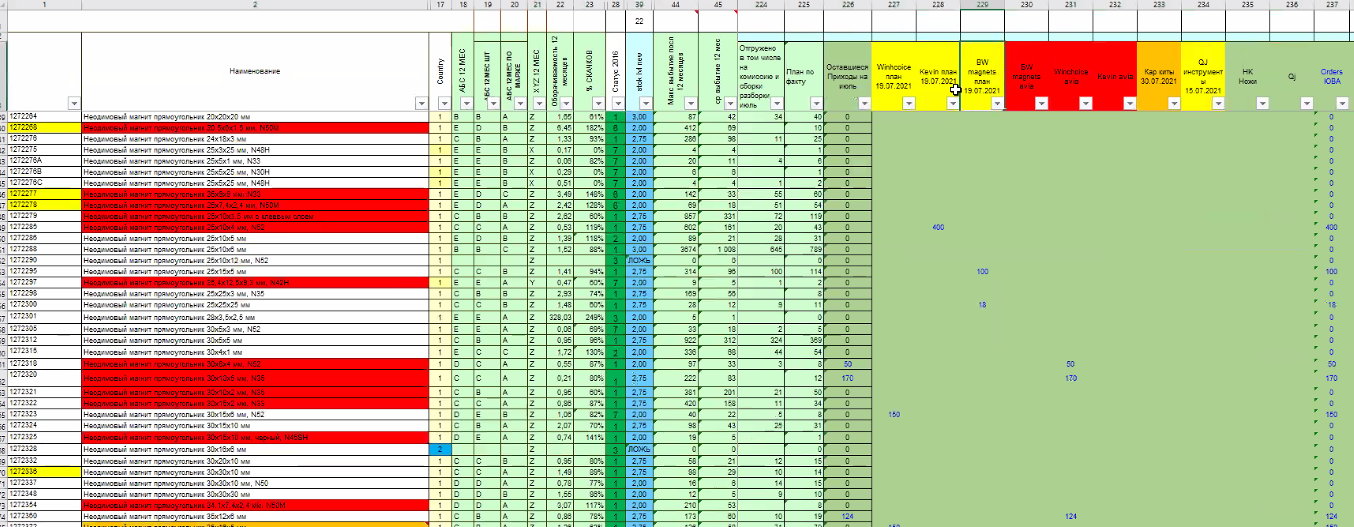Click the red BW magnets avia header
The width and height of the screenshot is (1354, 527).
[1026, 76]
